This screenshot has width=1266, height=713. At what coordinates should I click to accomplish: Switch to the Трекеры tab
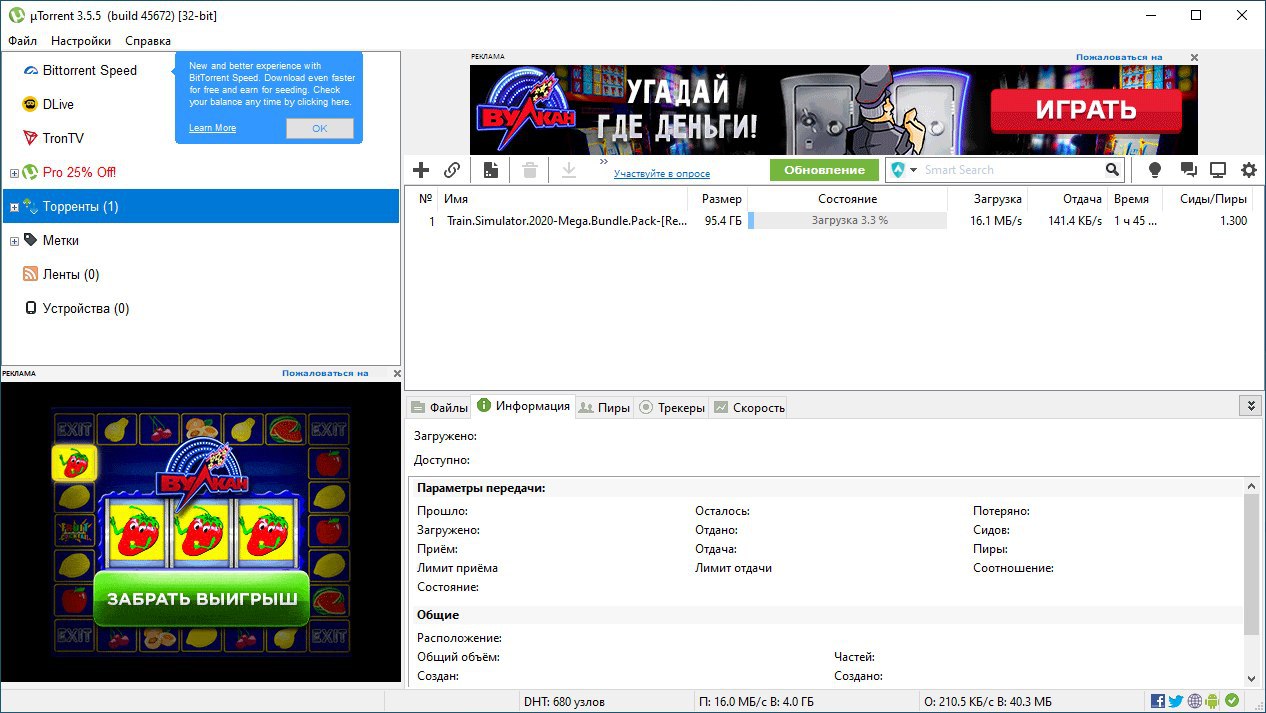click(x=674, y=407)
